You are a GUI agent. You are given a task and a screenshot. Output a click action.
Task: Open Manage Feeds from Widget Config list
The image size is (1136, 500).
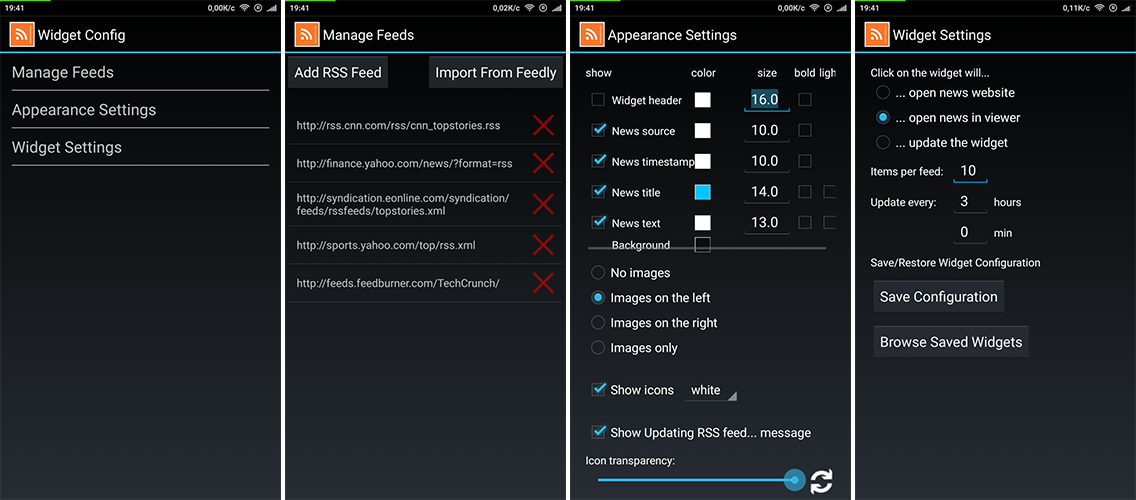click(141, 72)
